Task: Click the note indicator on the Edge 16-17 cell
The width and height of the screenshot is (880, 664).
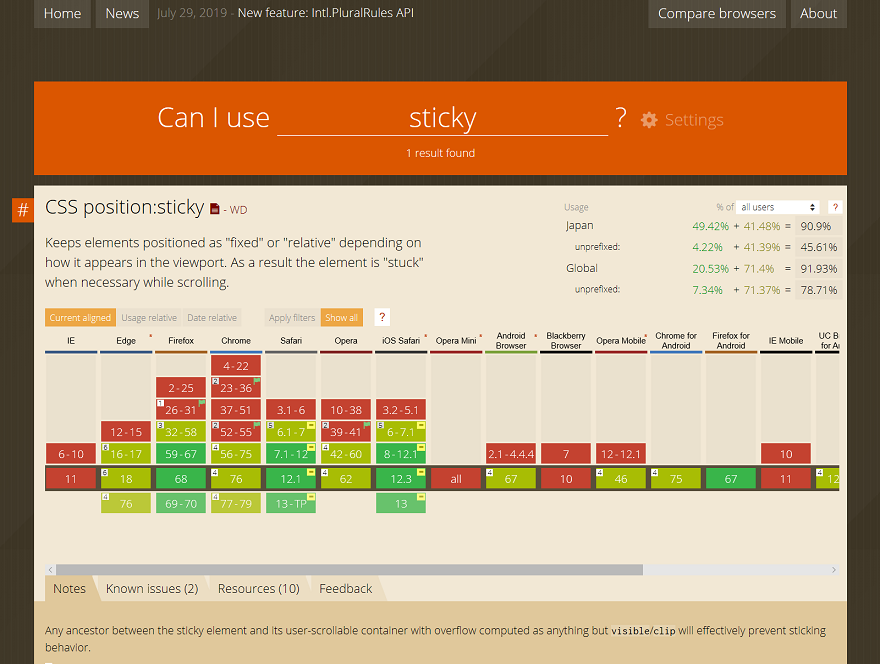Action: coord(104,445)
